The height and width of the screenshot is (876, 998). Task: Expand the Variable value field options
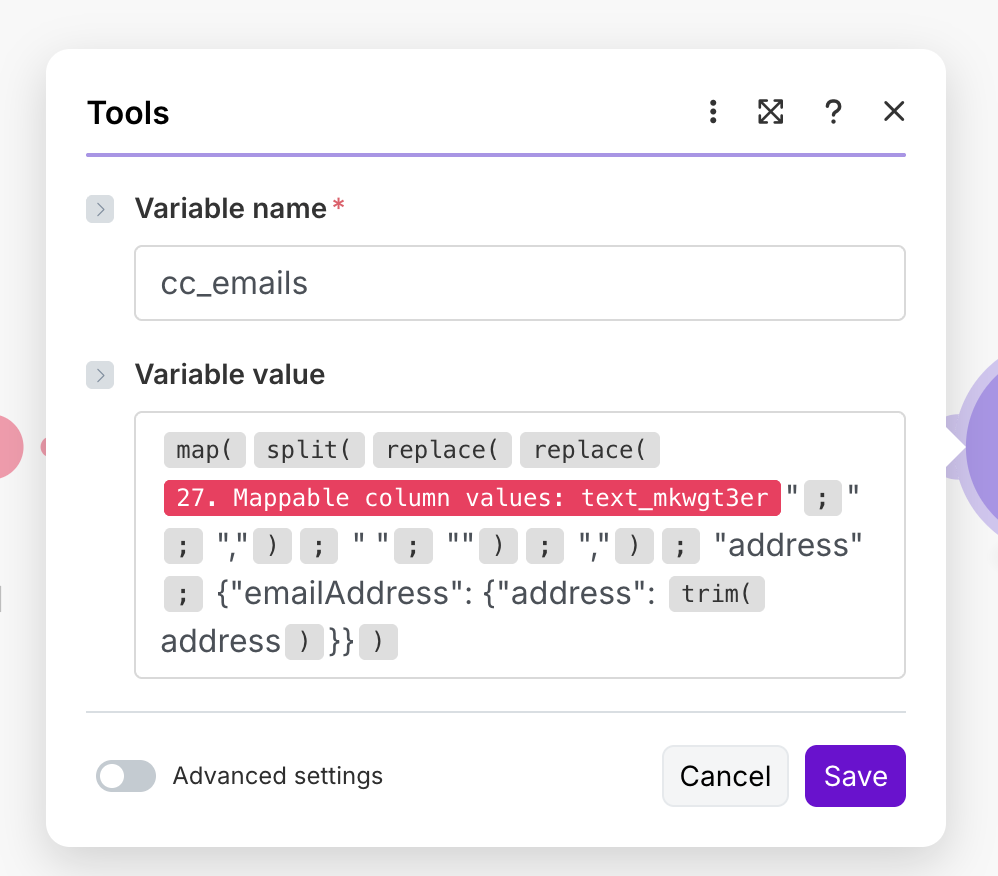pos(100,375)
